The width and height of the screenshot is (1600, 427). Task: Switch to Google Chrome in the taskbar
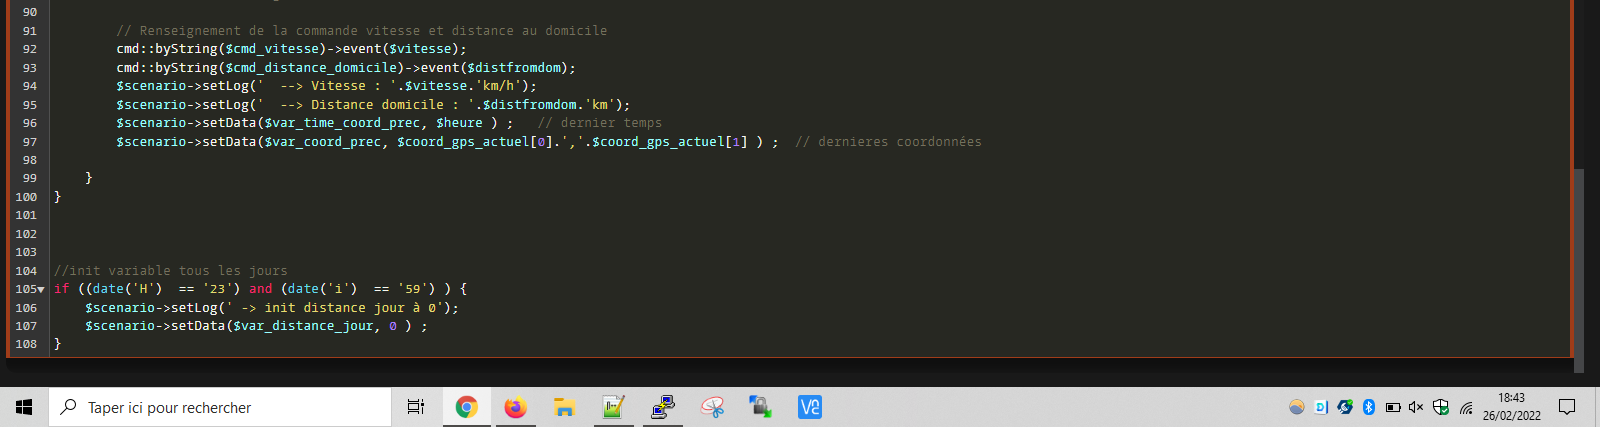466,407
